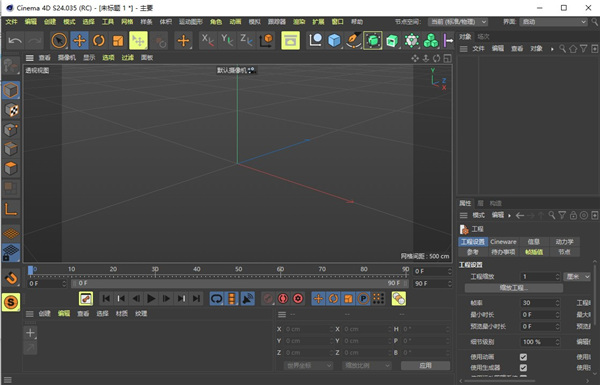
Task: Toggle the 使用生成器 checkbox
Action: [x=523, y=368]
